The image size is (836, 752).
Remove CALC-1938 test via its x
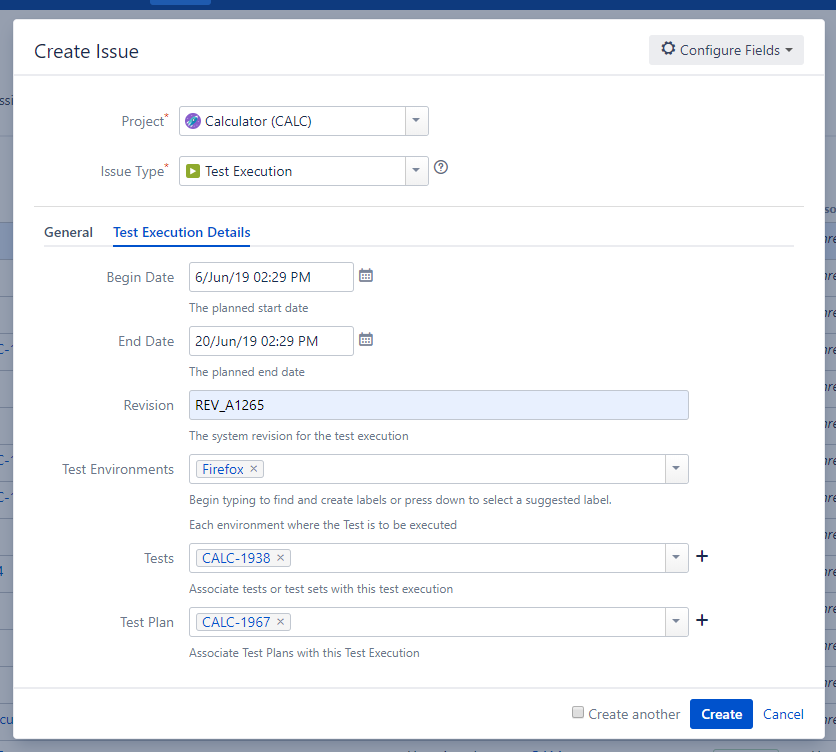[280, 558]
